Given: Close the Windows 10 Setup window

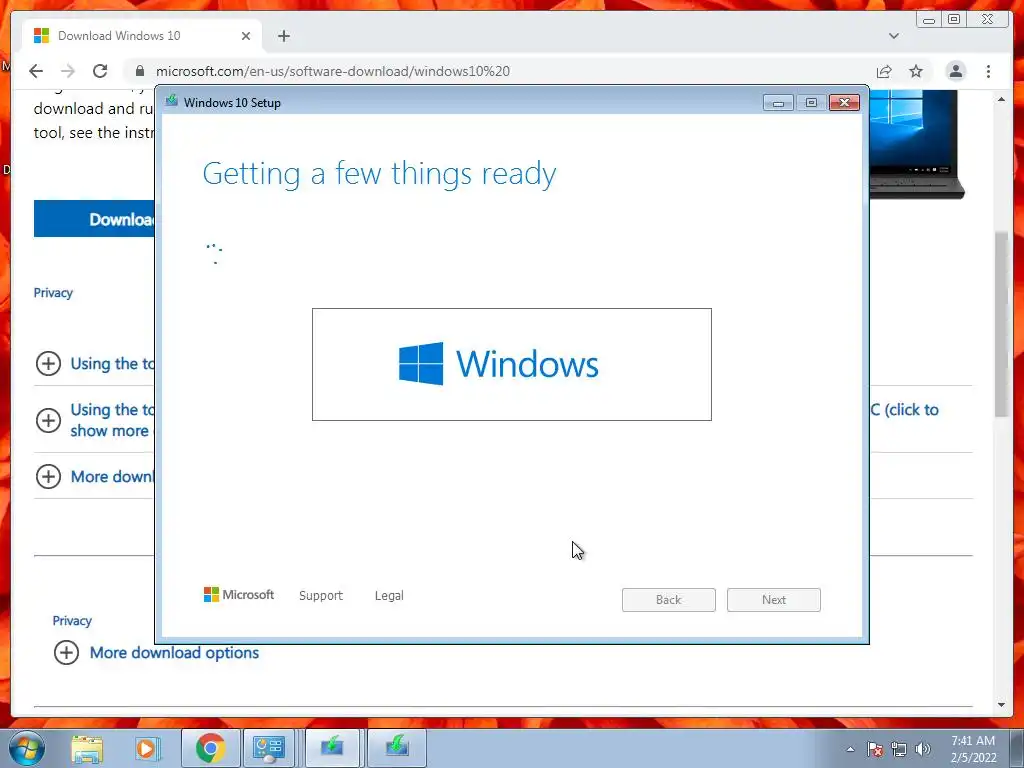Looking at the screenshot, I should coord(844,103).
